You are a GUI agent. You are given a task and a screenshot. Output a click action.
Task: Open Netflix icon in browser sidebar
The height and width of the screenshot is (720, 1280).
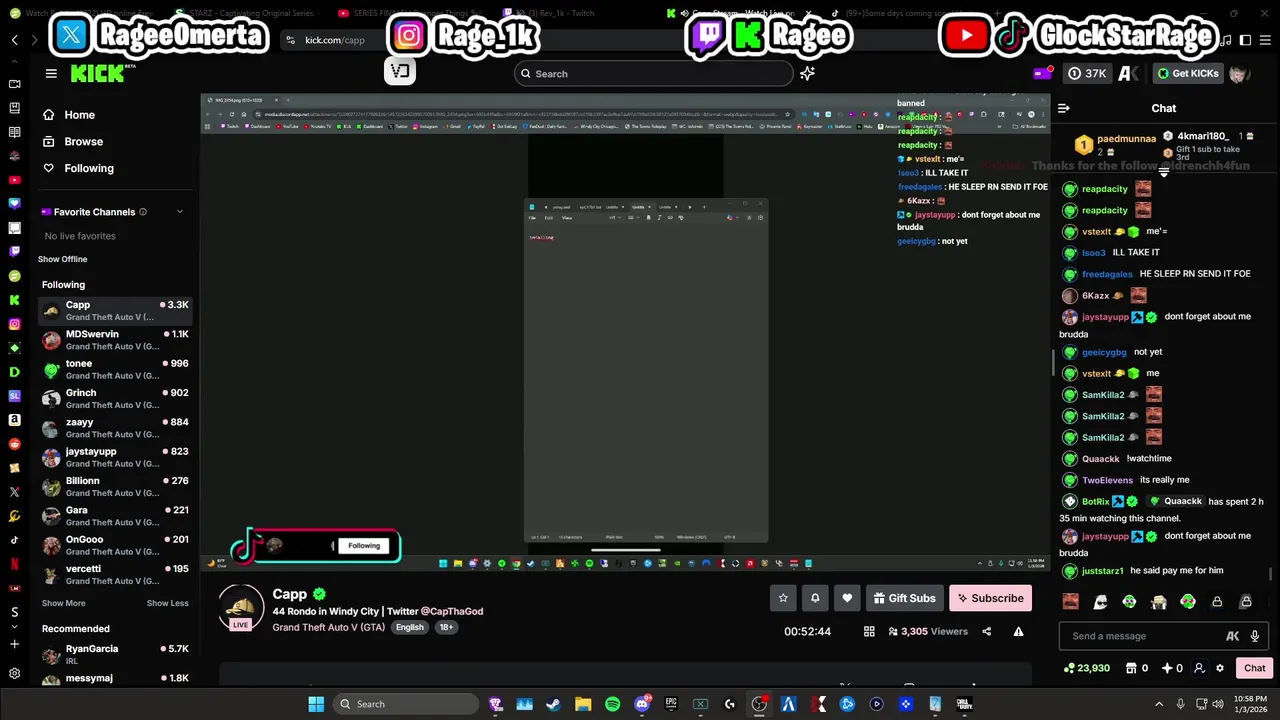[x=14, y=563]
